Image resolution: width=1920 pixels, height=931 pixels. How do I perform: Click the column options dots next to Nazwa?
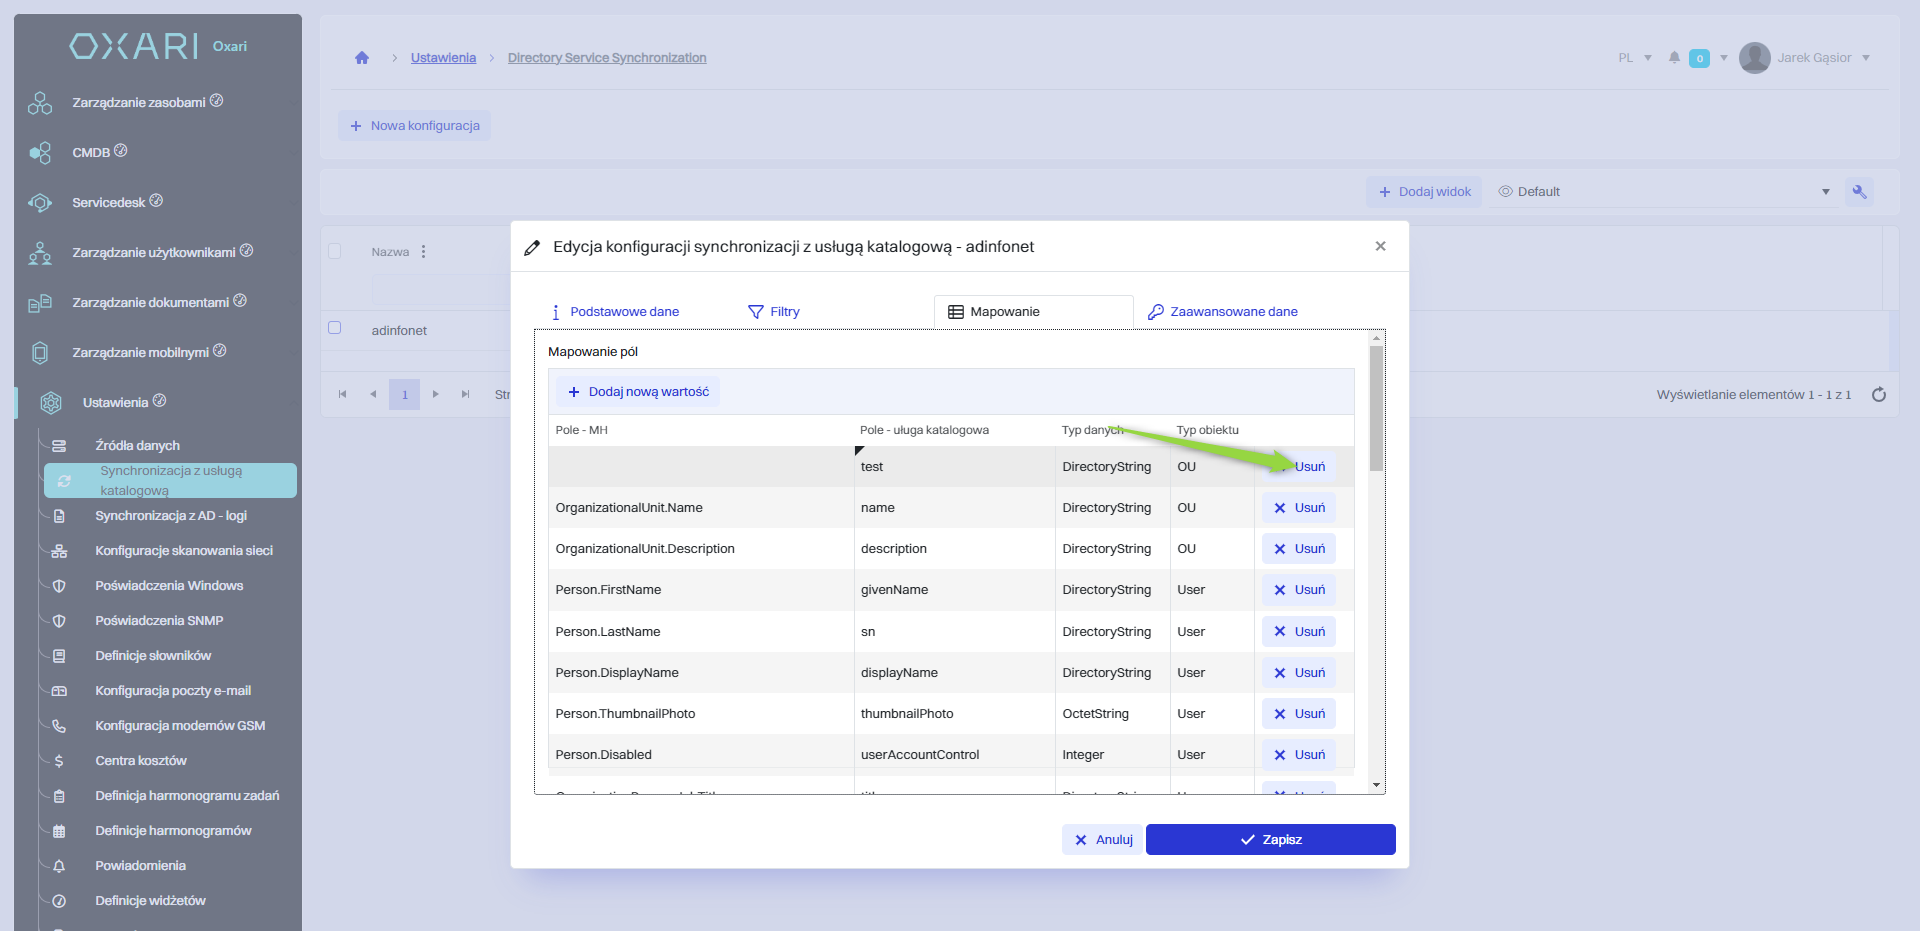[424, 252]
